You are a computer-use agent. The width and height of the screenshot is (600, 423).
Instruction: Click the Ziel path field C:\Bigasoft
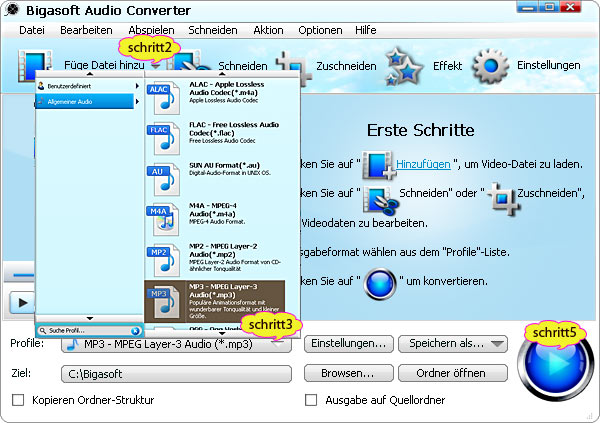(176, 374)
